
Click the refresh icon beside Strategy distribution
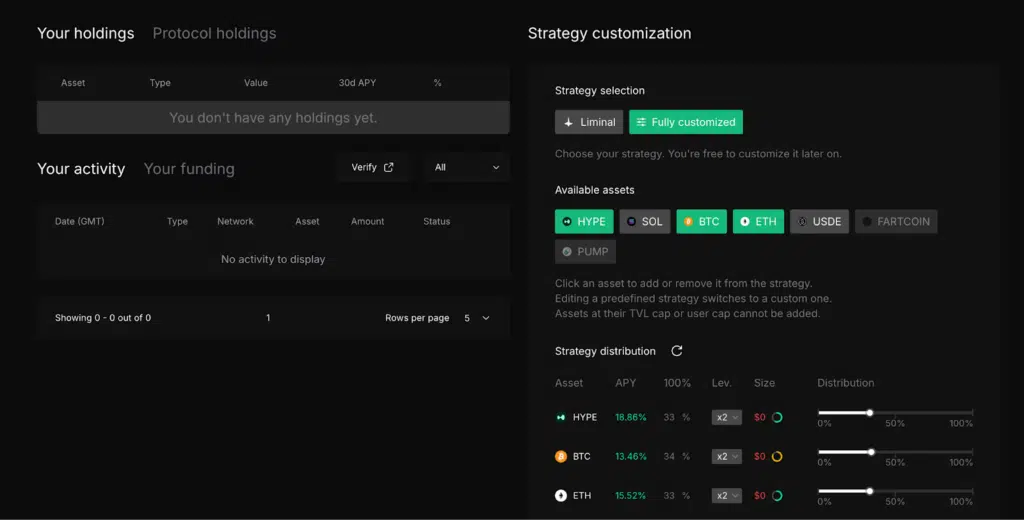coord(677,351)
